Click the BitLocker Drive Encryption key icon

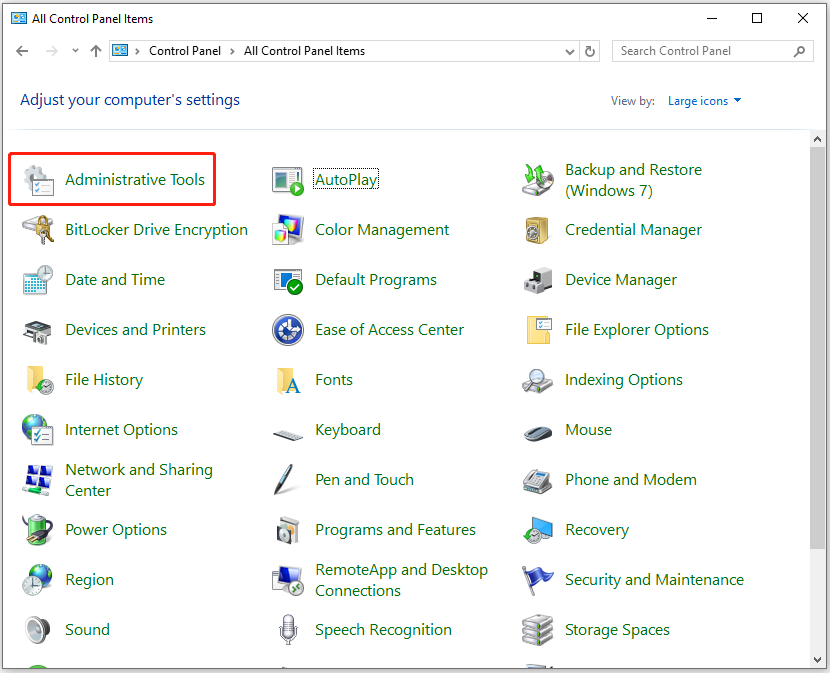tap(39, 230)
